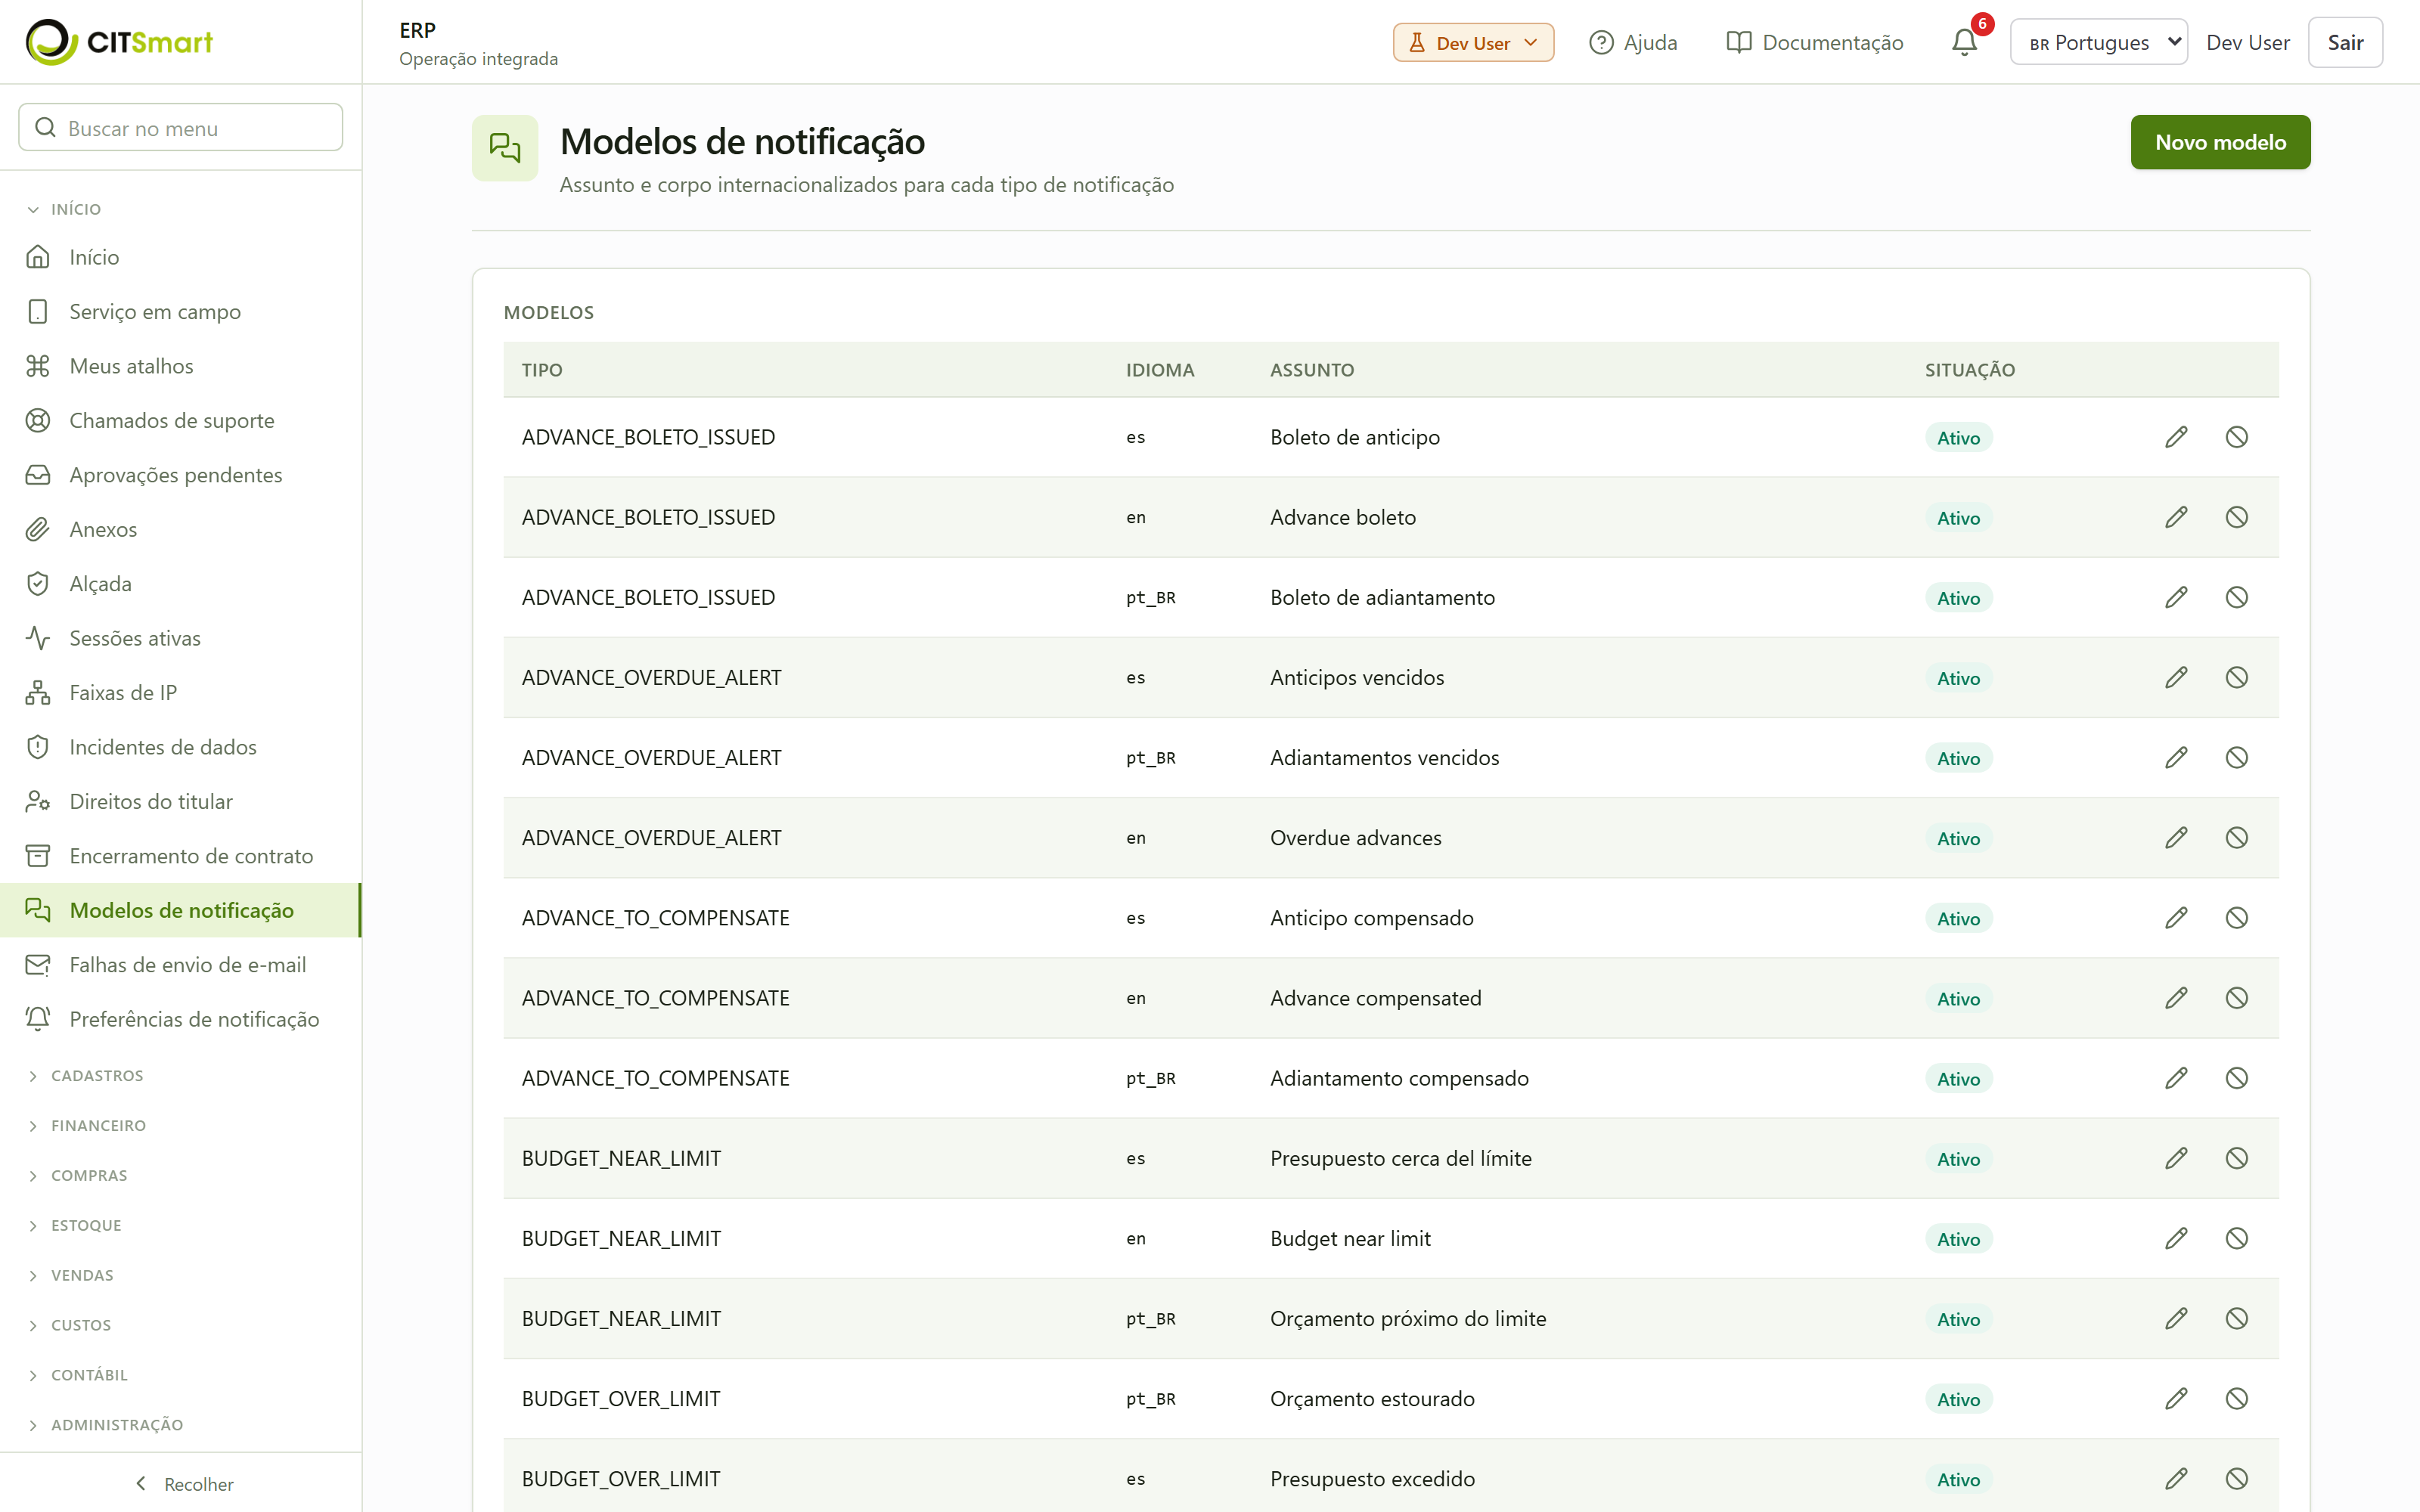
Task: Deactivate 'Orçamento próximo do limite' row
Action: [2237, 1318]
